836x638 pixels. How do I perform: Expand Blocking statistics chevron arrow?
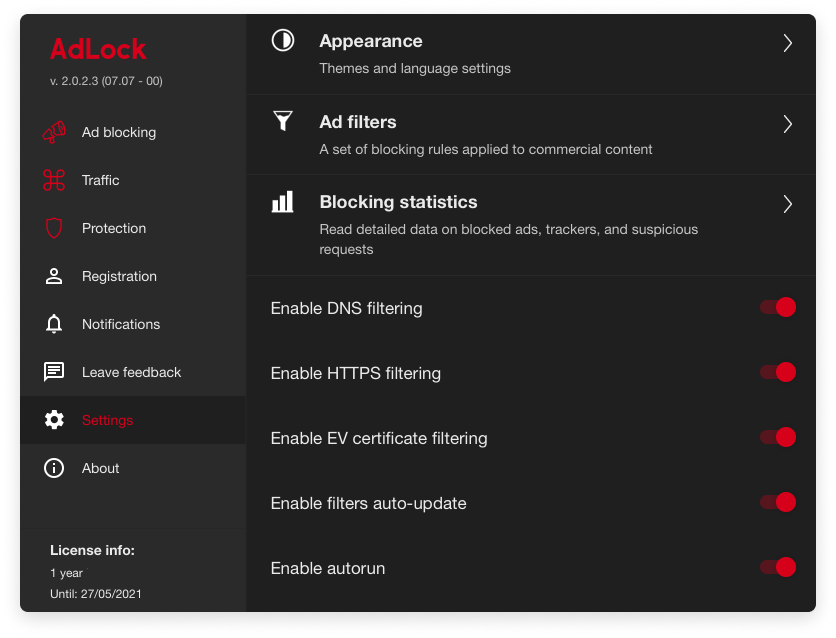tap(787, 204)
